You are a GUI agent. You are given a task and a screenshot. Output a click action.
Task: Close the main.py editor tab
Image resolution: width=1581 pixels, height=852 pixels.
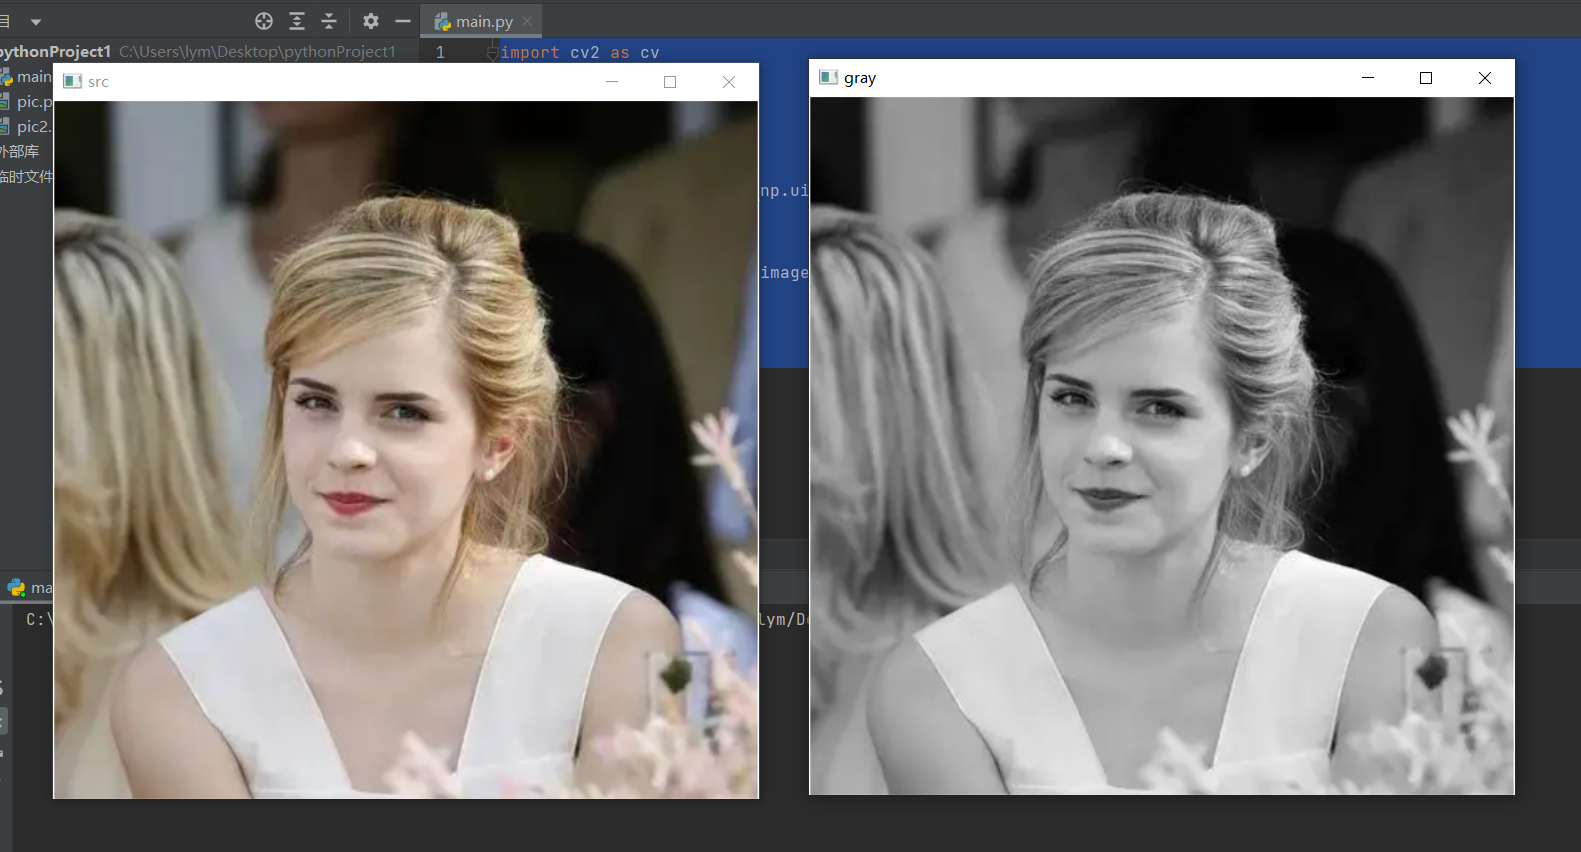pos(527,21)
